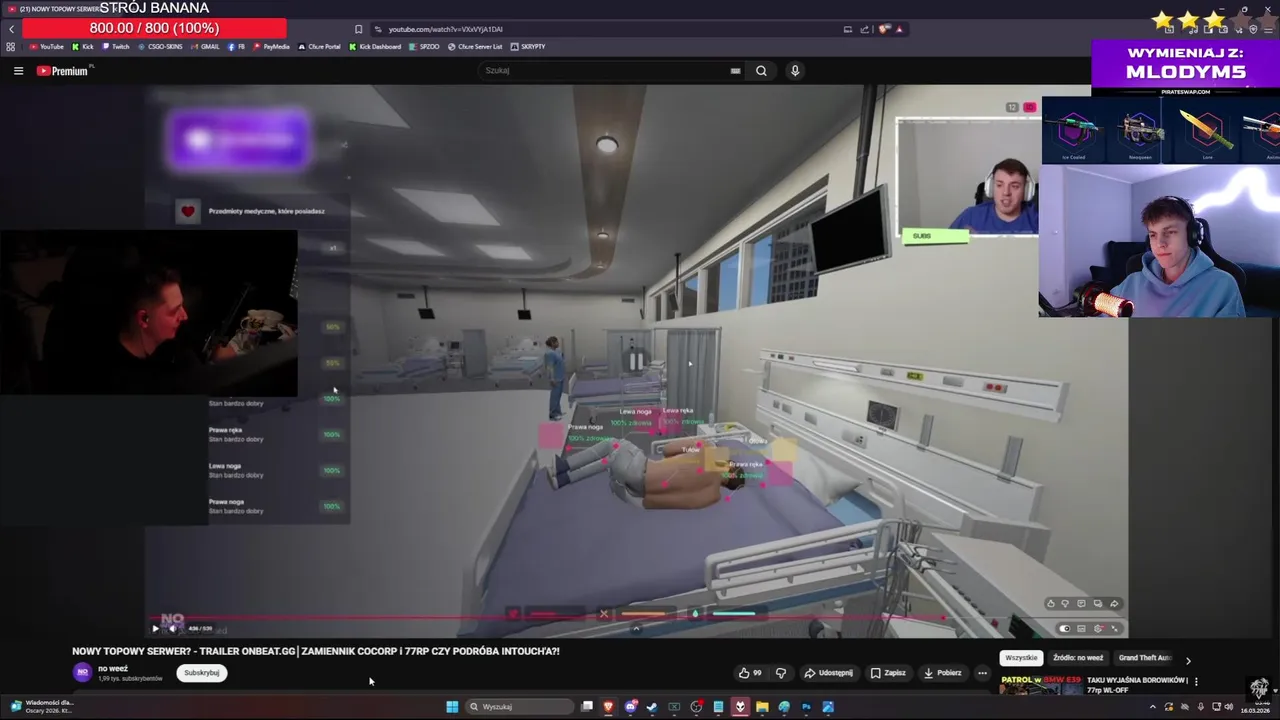Screen dimensions: 1280x720
Task: Select the Źródło: no weeź chip
Action: [1078, 658]
